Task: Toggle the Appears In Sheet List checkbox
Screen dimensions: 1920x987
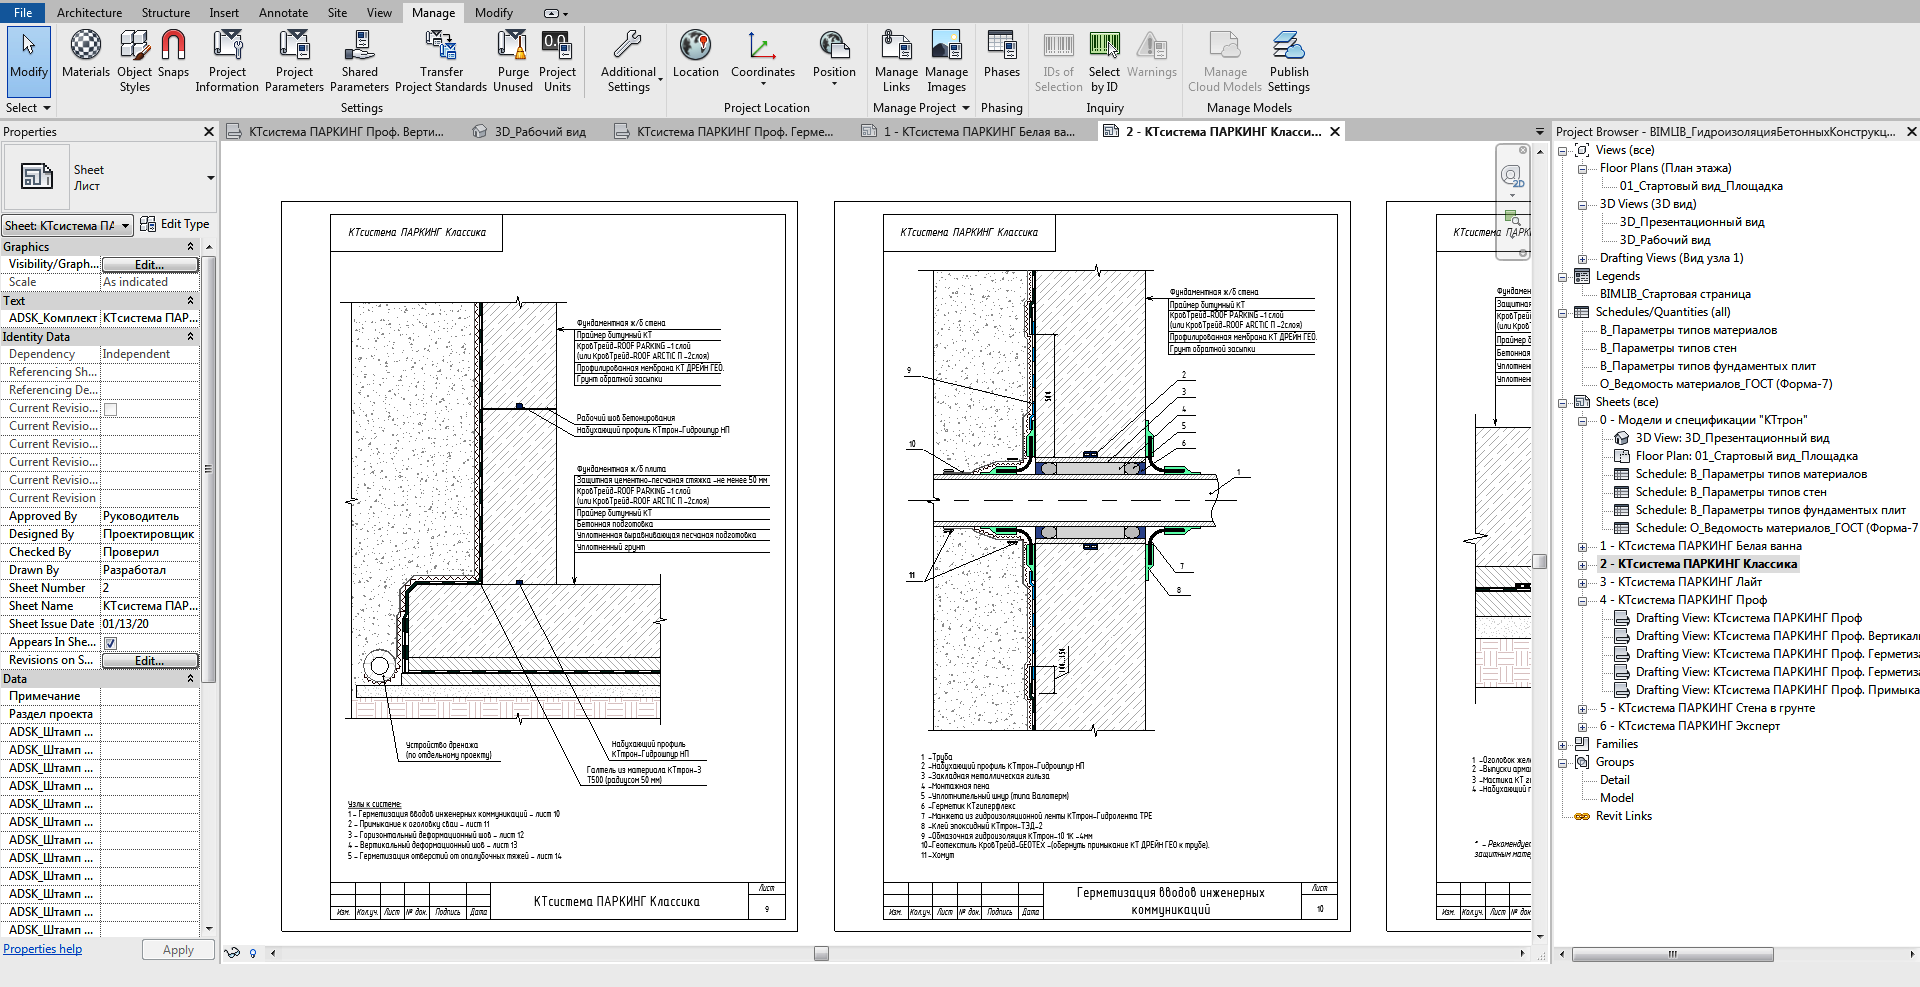Action: pyautogui.click(x=111, y=643)
